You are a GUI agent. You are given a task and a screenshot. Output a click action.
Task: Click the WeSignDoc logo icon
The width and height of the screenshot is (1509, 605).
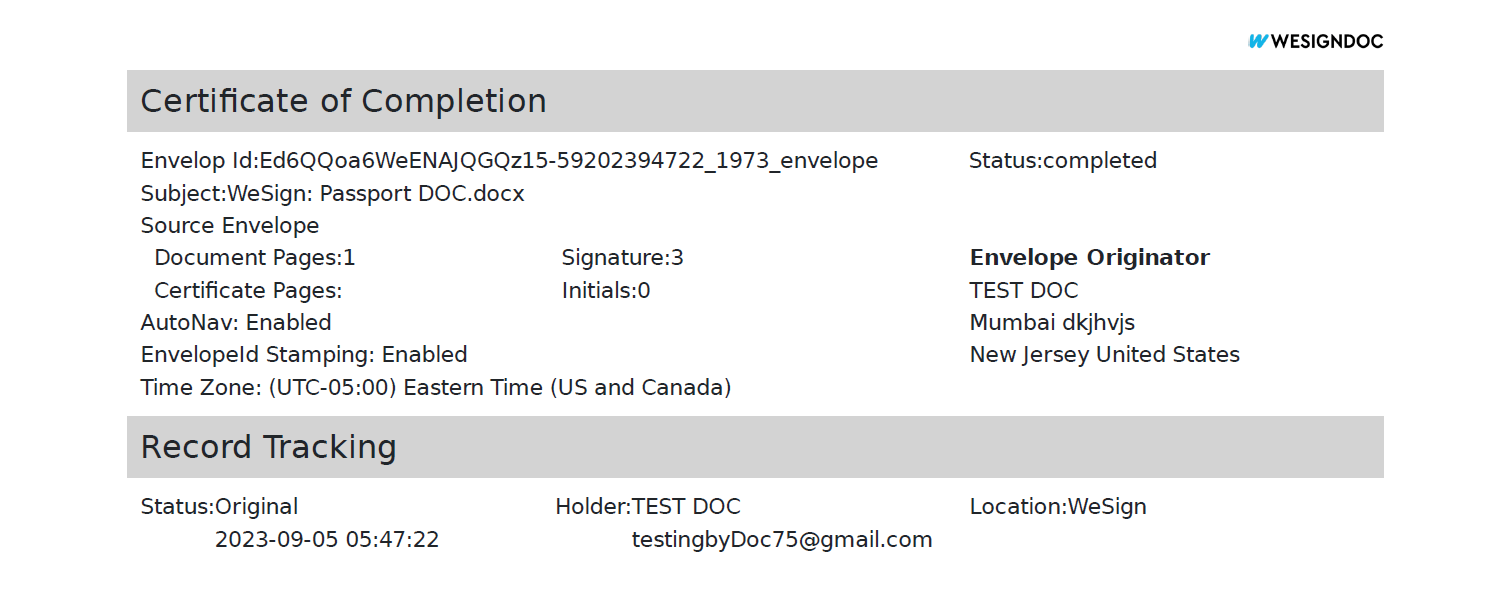pyautogui.click(x=1258, y=41)
